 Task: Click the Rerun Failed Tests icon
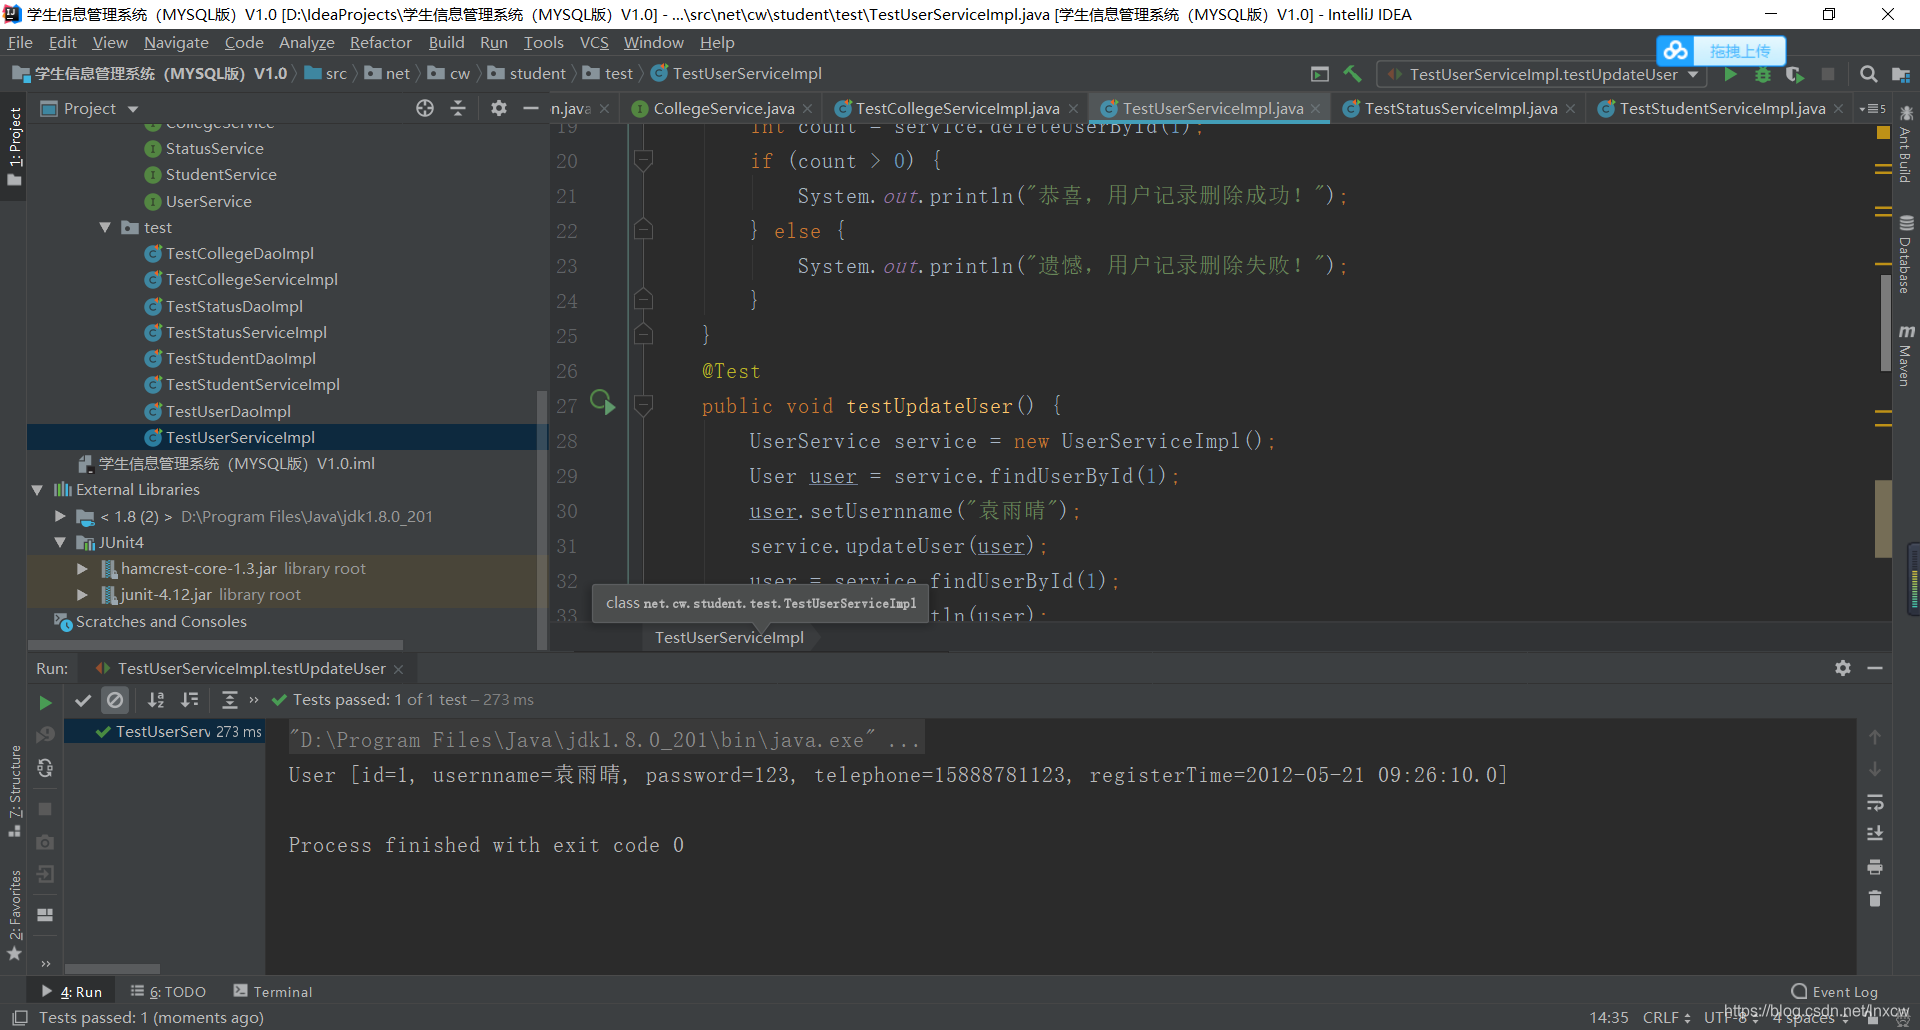click(45, 735)
